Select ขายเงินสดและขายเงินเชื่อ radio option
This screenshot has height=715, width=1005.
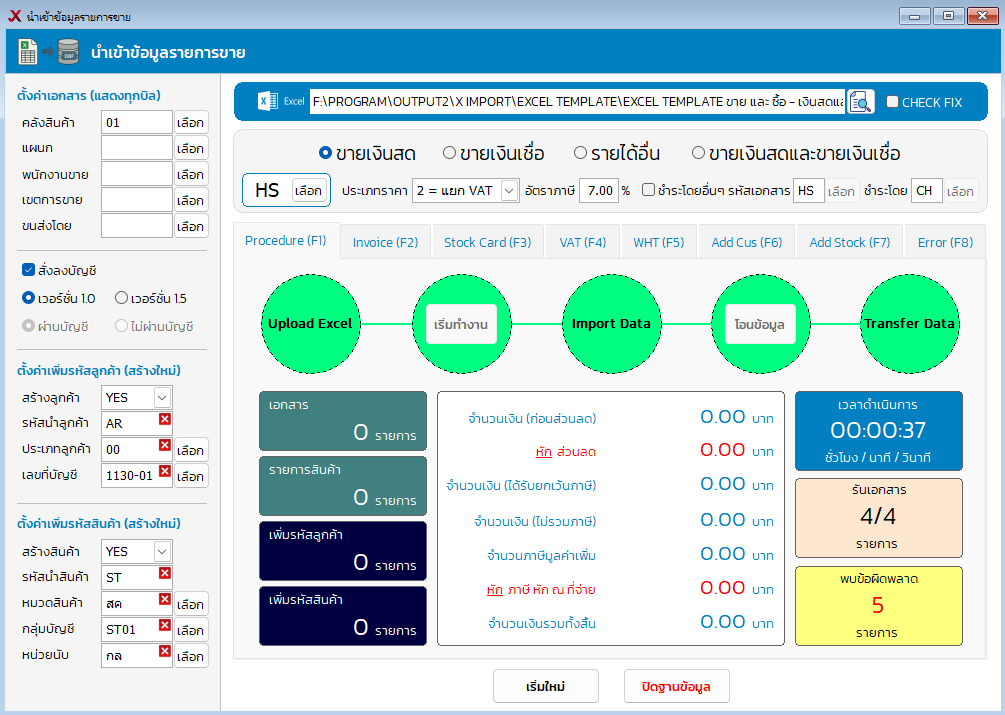point(698,152)
